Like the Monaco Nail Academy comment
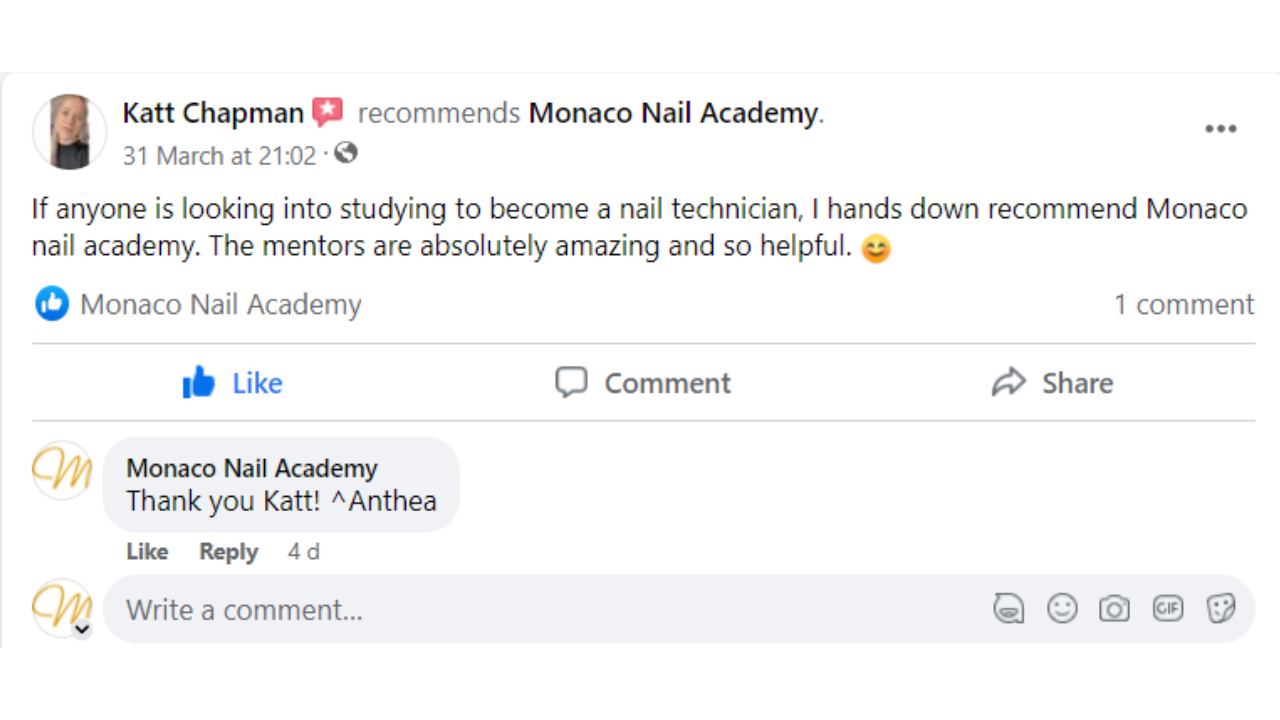1280x720 pixels. point(147,552)
